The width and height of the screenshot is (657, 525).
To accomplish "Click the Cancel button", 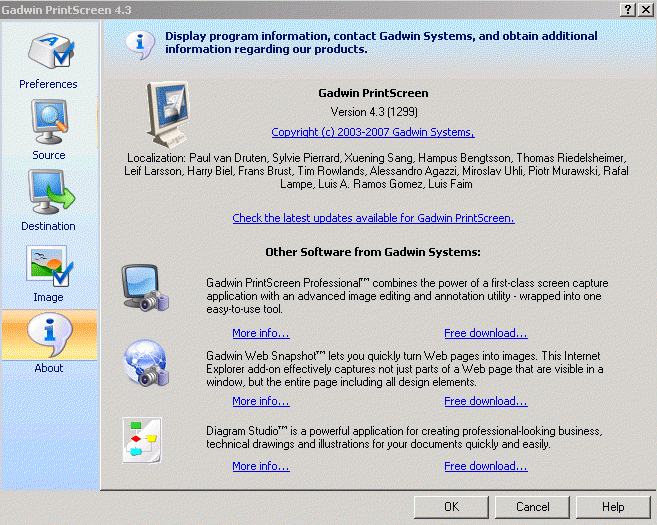I will 532,507.
